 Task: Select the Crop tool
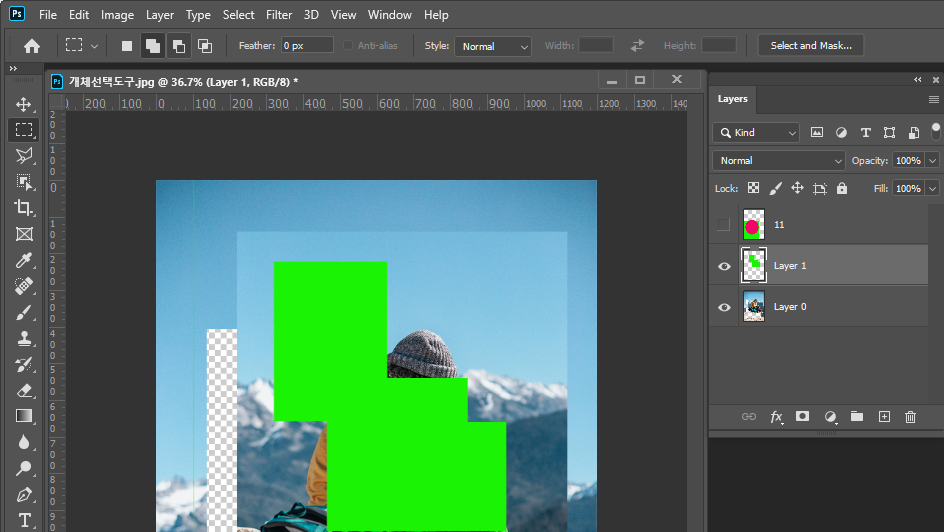(23, 208)
